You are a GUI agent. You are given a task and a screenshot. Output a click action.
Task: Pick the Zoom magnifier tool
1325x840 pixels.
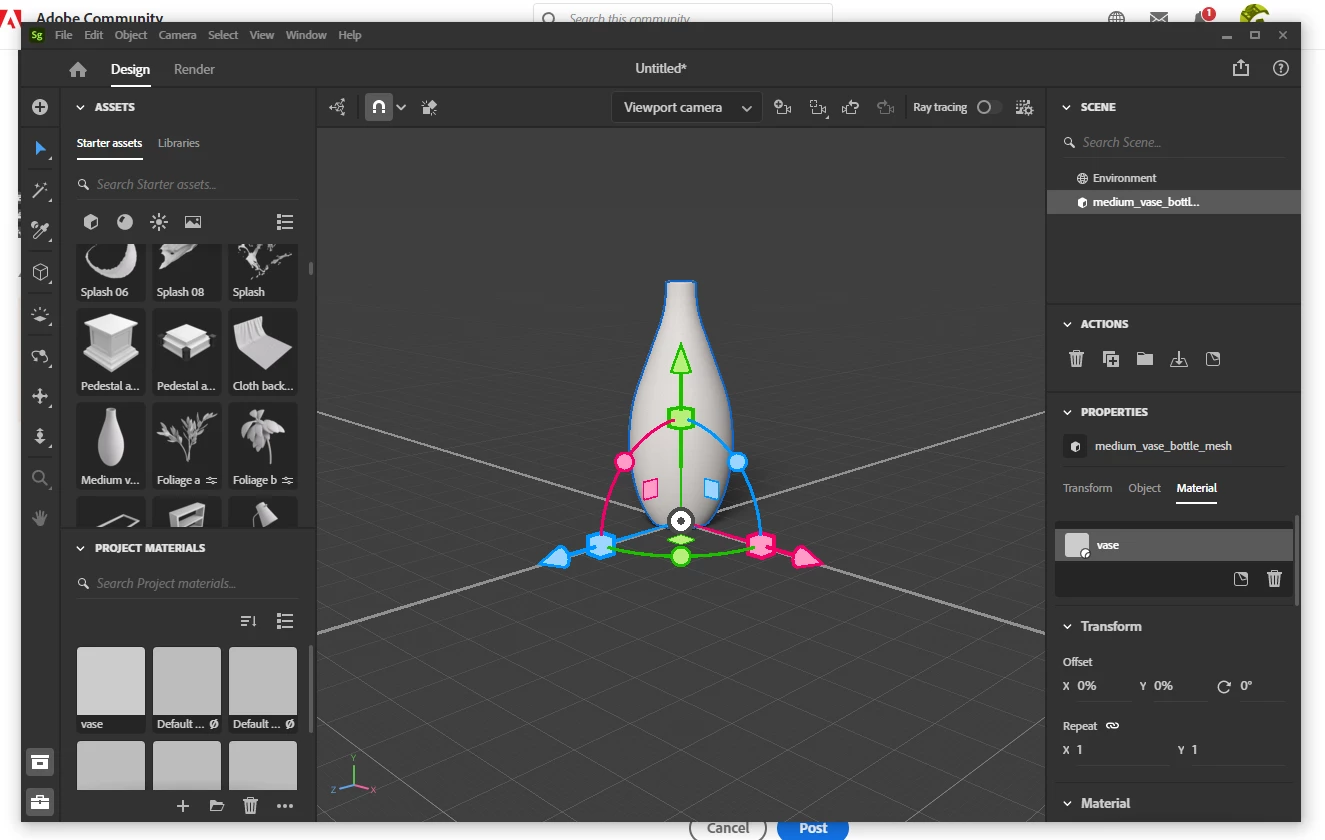40,479
